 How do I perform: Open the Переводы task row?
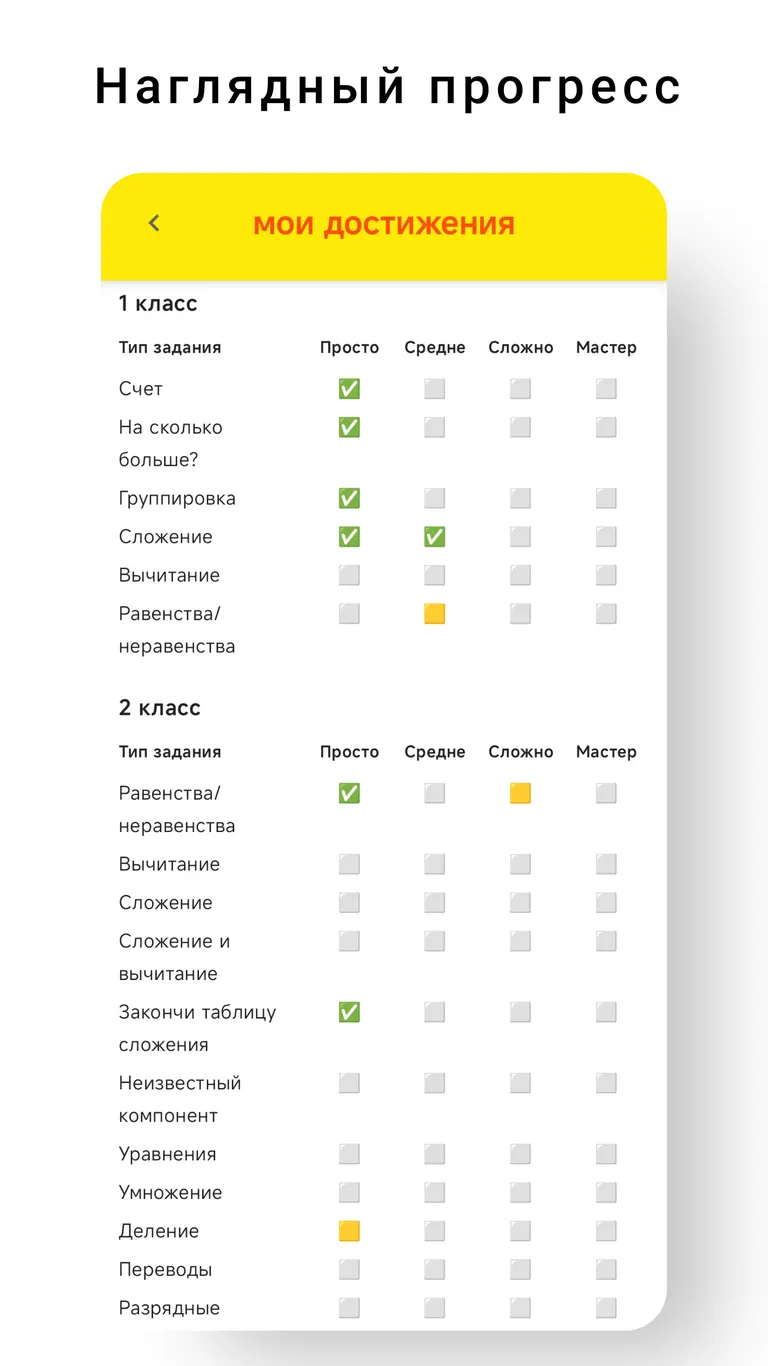165,1270
